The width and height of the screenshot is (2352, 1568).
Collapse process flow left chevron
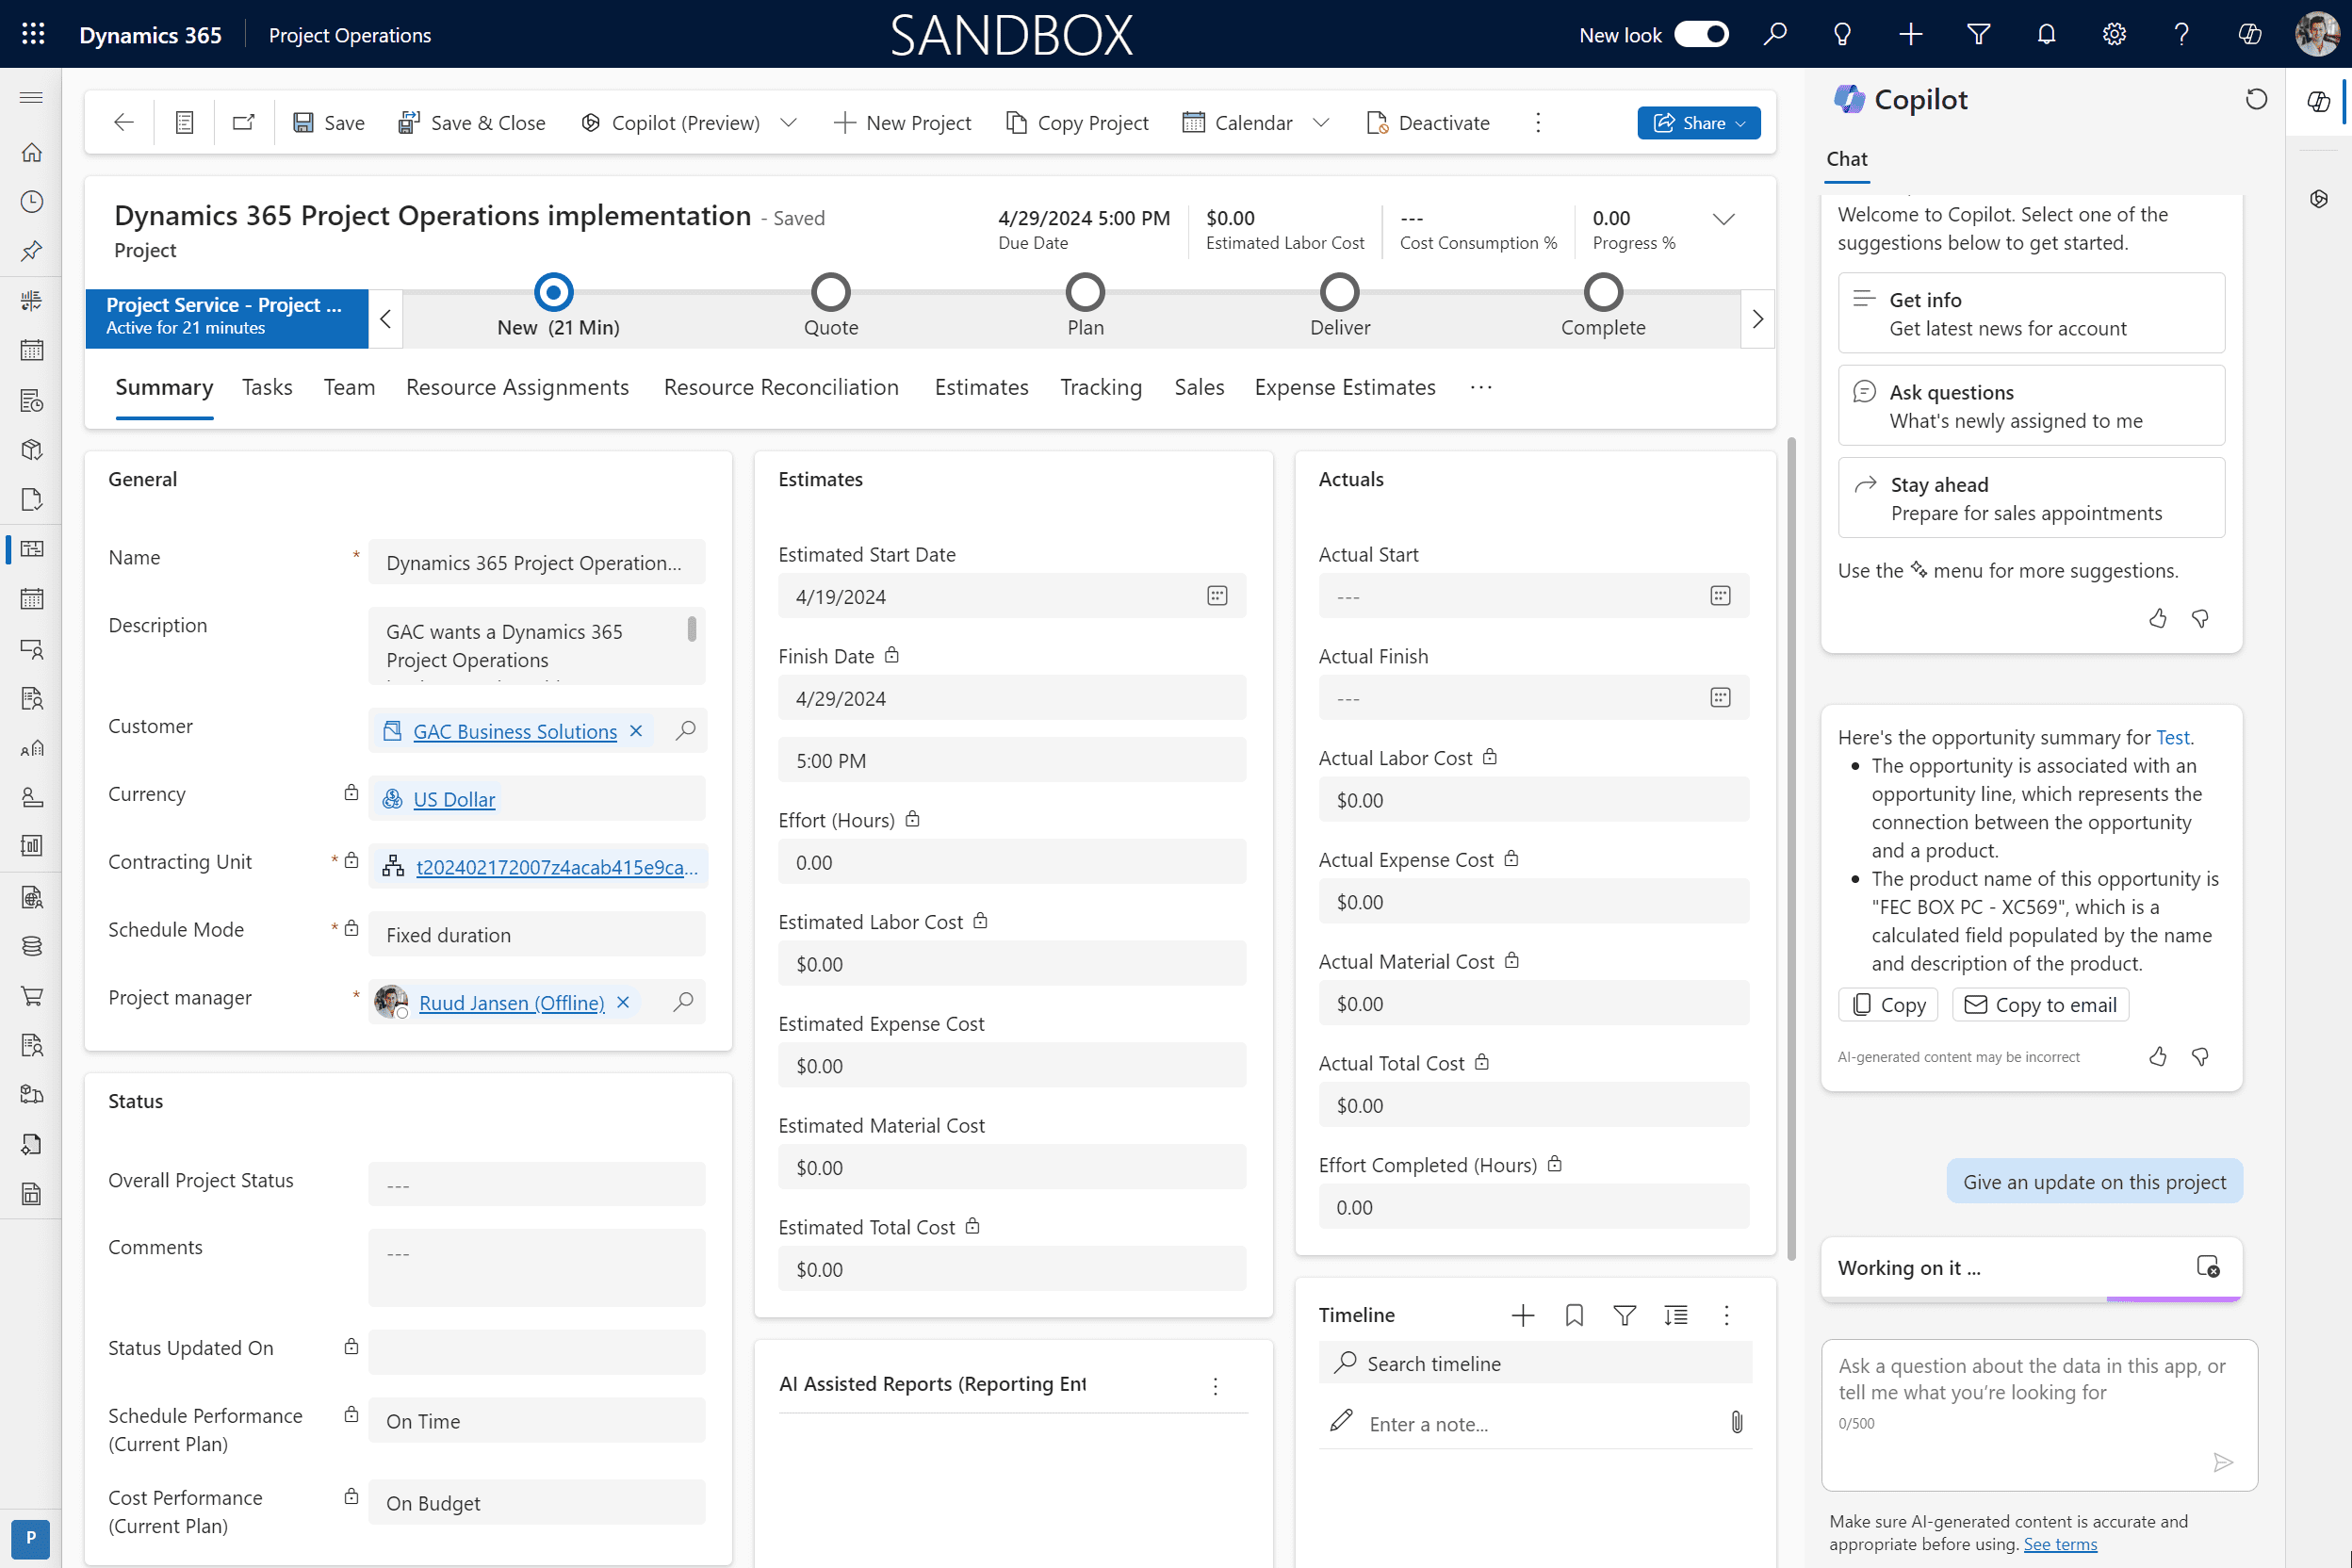pos(386,319)
